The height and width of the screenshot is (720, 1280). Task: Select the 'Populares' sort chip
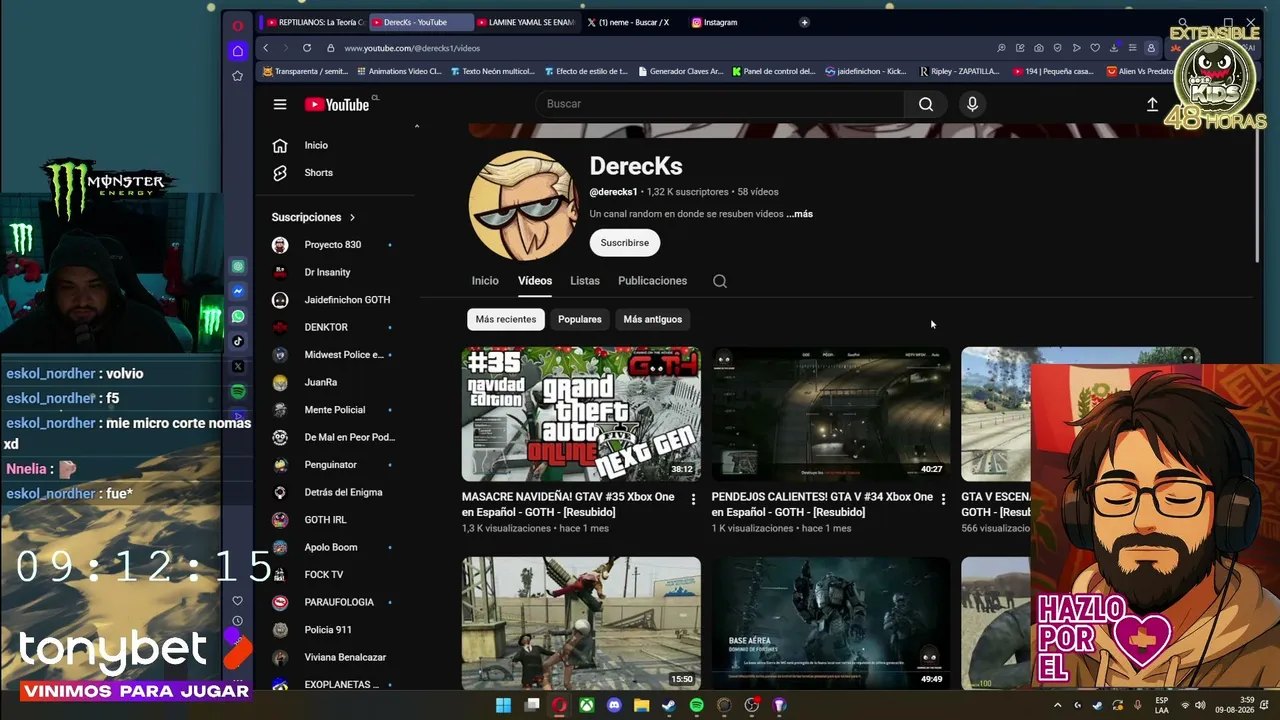(580, 319)
